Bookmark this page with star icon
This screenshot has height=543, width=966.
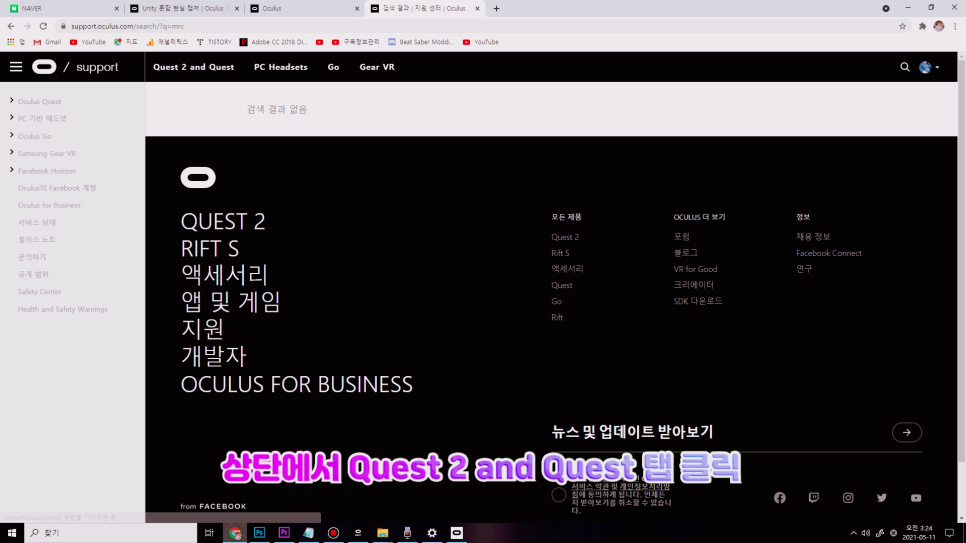coord(903,26)
